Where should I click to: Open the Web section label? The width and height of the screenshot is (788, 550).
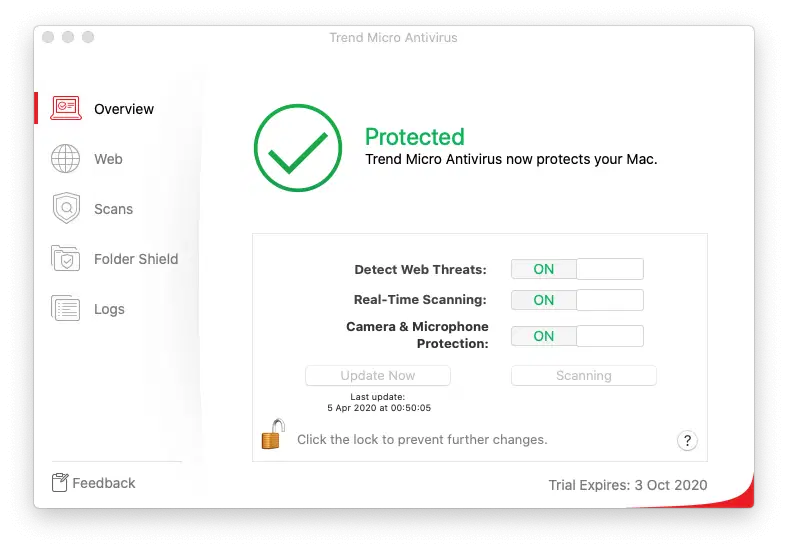click(108, 159)
